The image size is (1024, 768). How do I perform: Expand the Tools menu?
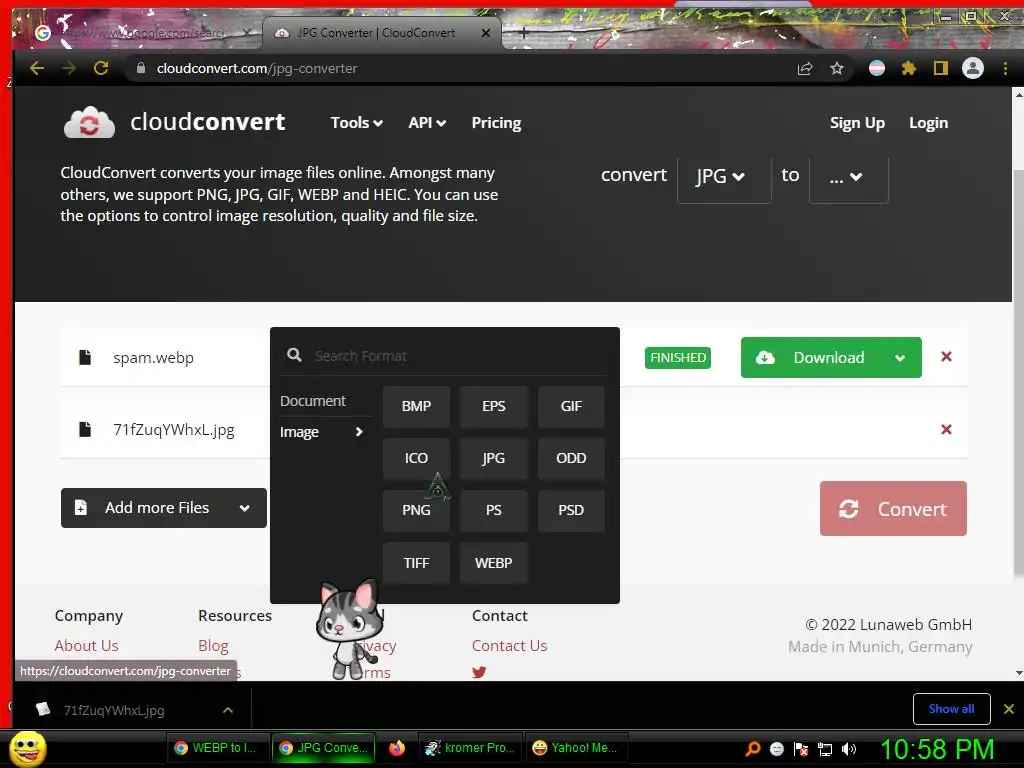[x=357, y=123]
